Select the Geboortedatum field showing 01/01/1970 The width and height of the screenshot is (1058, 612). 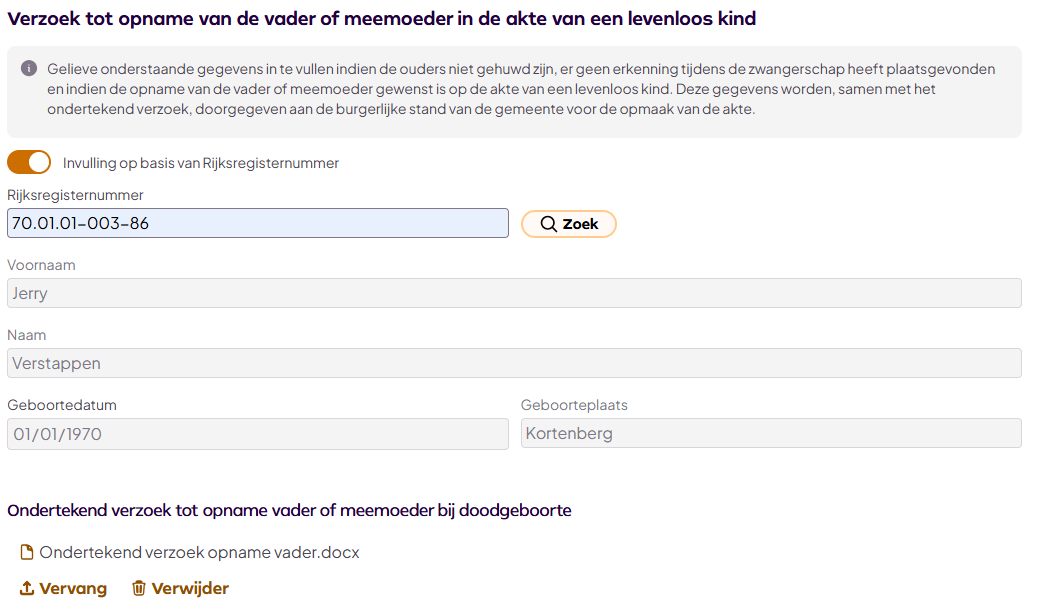[x=257, y=433]
